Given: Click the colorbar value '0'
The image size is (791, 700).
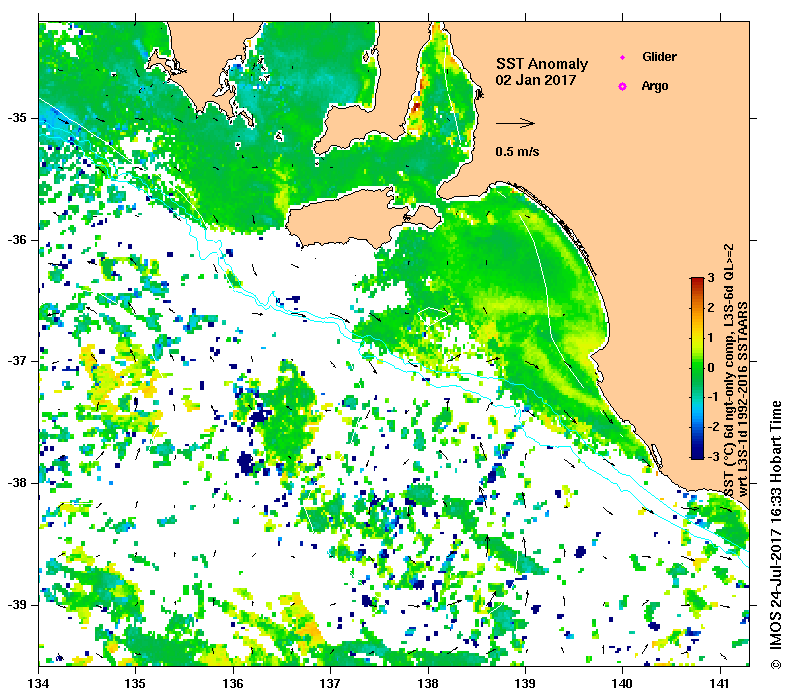Looking at the screenshot, I should (x=711, y=367).
